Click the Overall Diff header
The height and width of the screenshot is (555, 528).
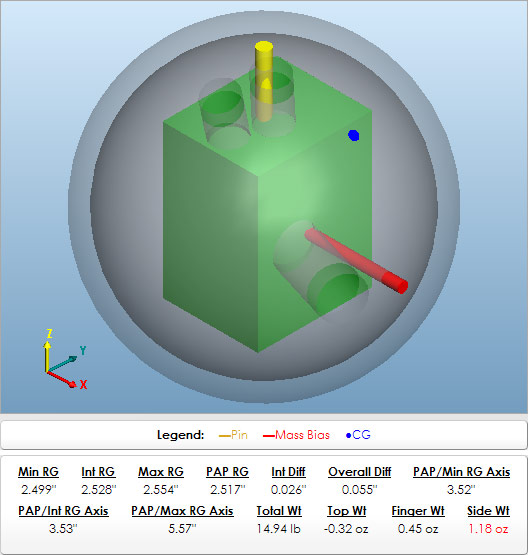(x=360, y=472)
